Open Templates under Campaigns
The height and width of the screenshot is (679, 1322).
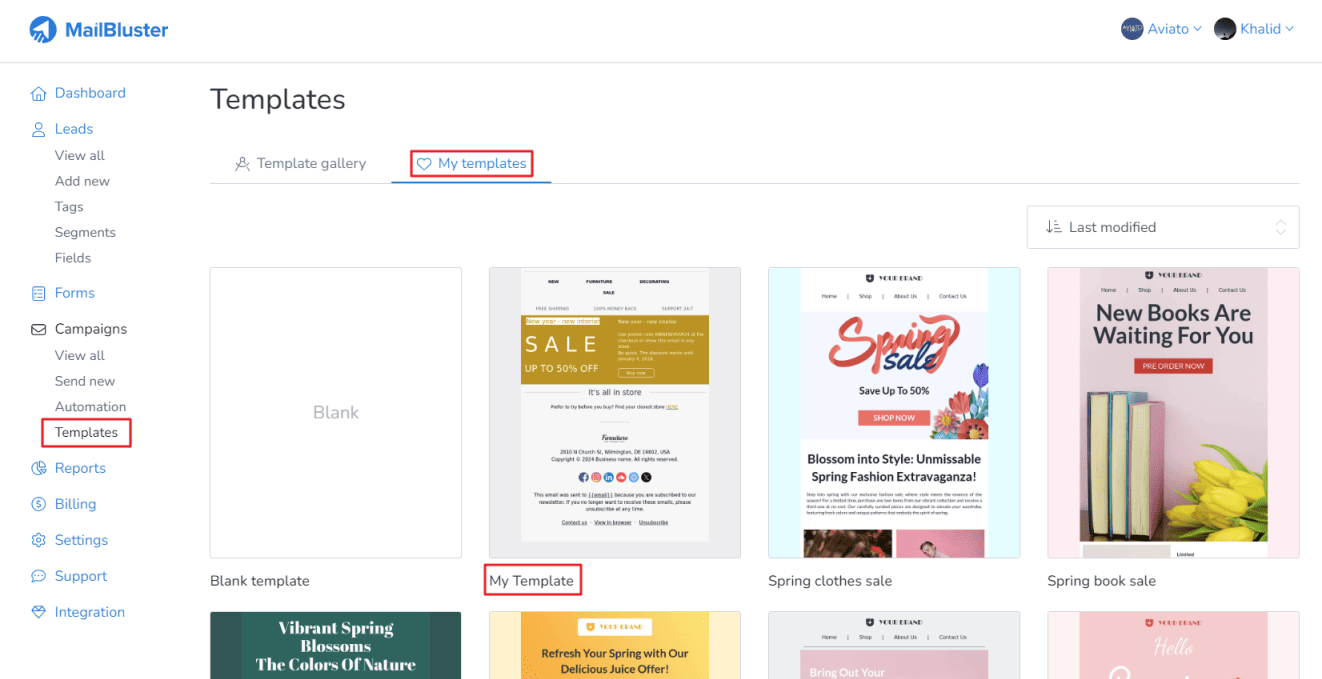pos(86,433)
